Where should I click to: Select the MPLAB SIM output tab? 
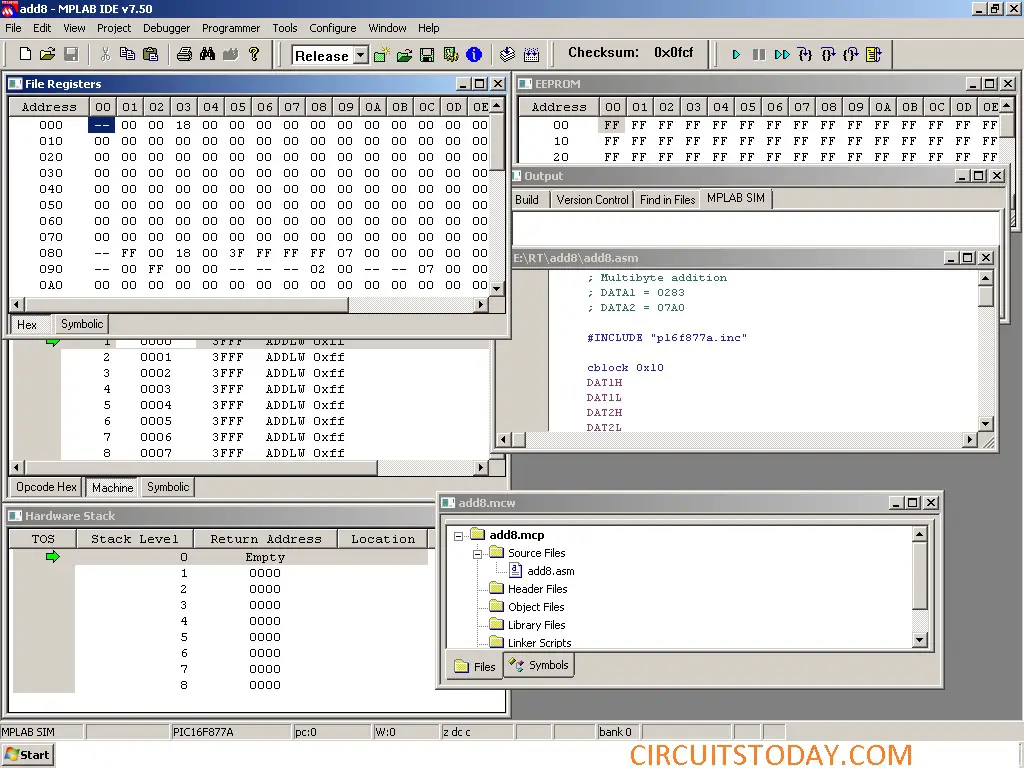(x=736, y=199)
